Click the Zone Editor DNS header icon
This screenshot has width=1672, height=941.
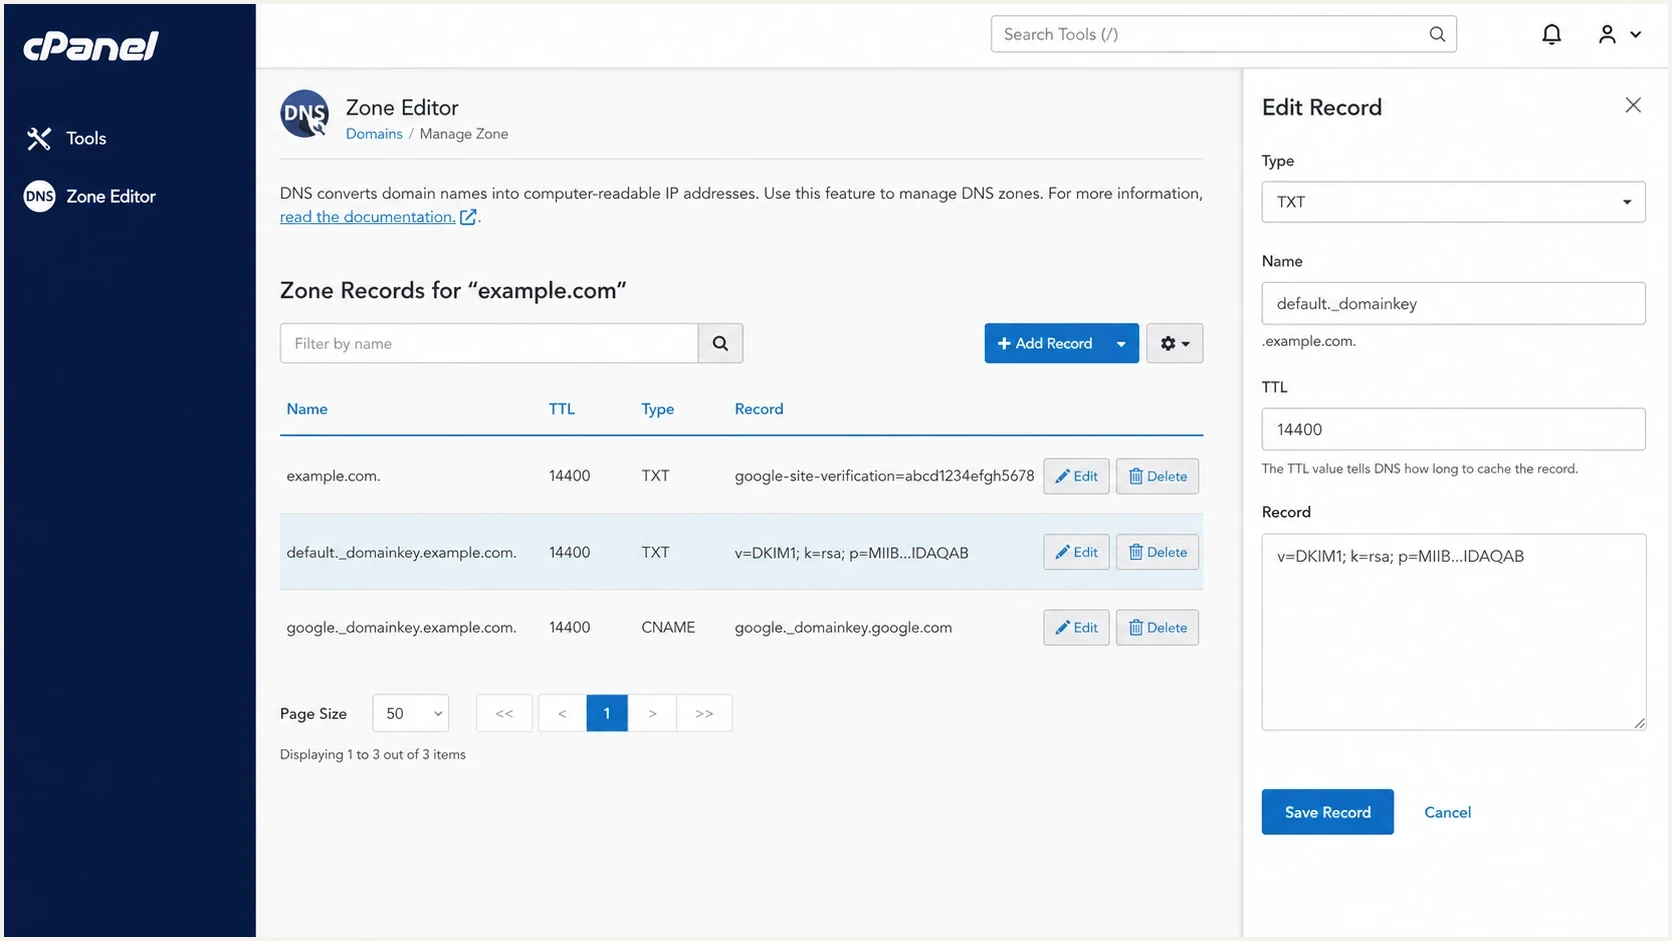(305, 114)
